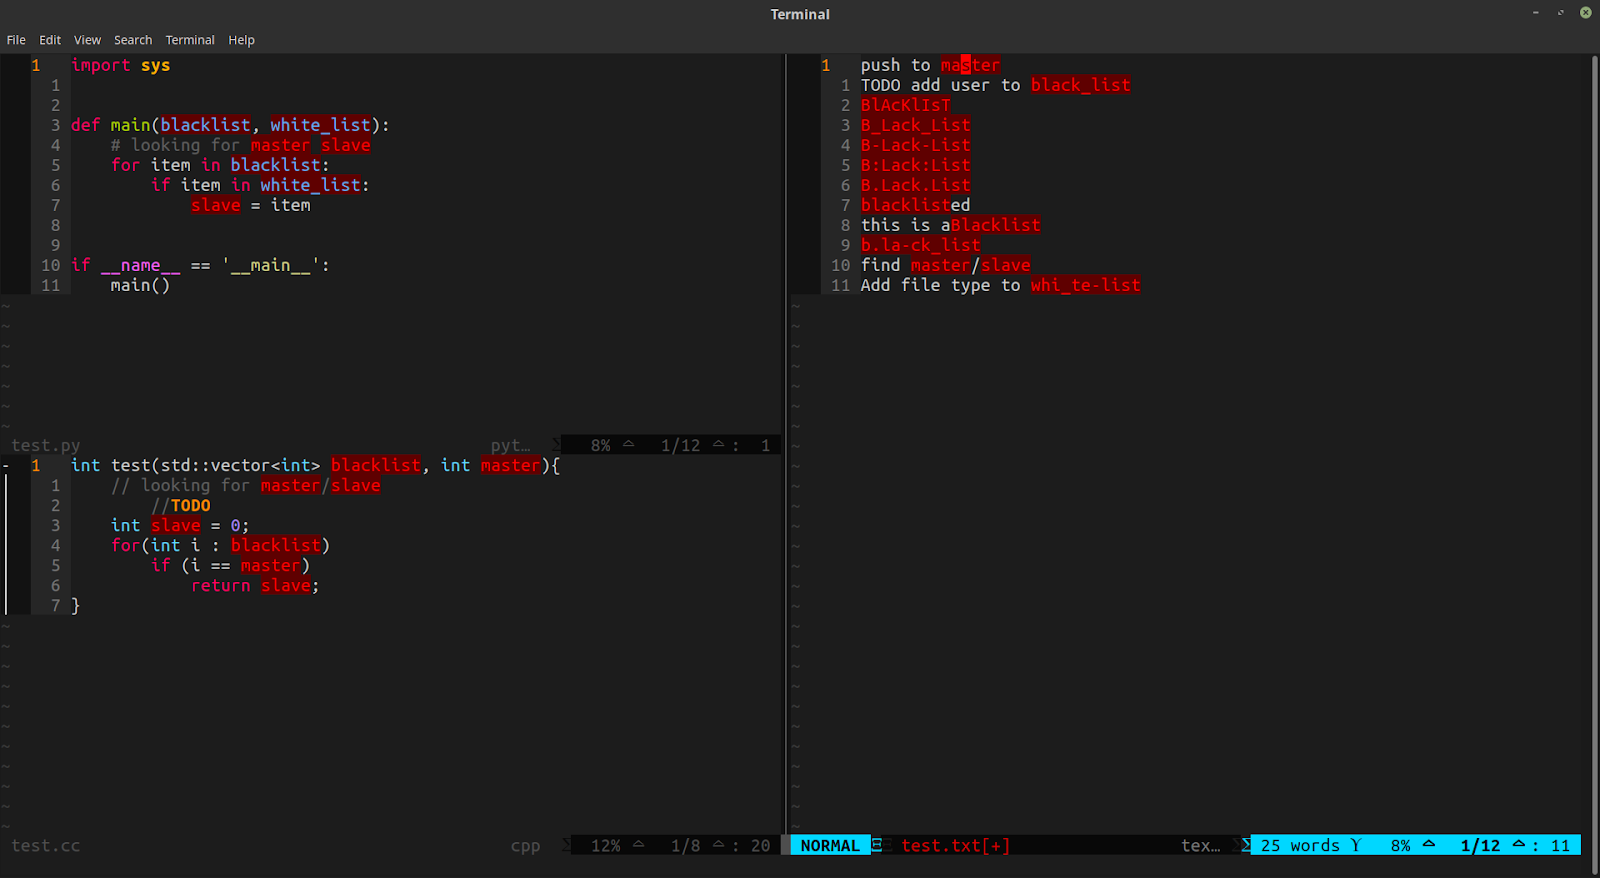Click the 'for item in blacklist:' line
The height and width of the screenshot is (878, 1600).
point(221,165)
